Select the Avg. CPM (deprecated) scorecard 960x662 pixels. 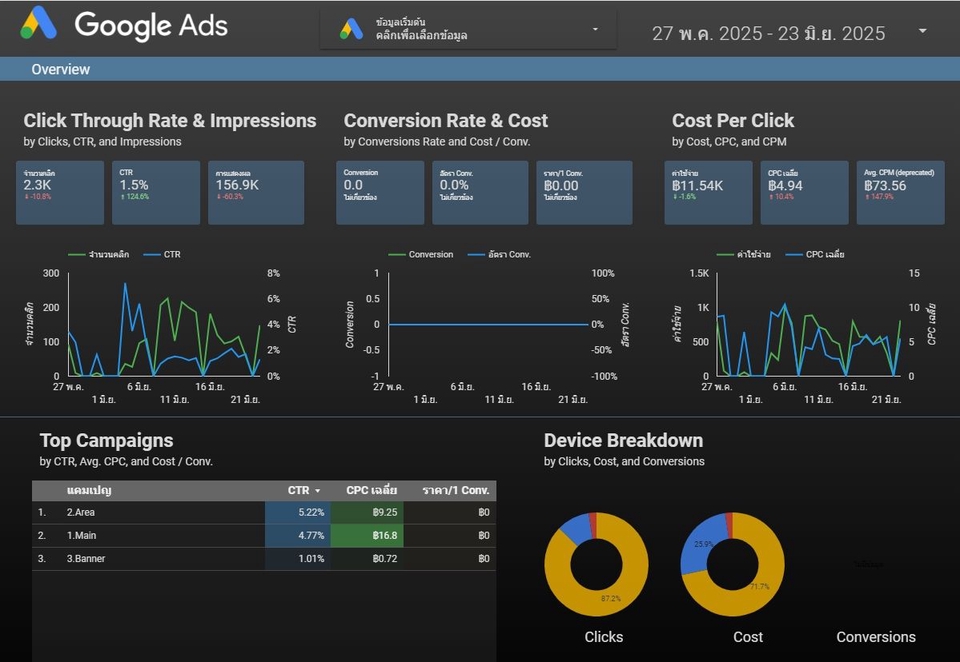click(x=900, y=192)
